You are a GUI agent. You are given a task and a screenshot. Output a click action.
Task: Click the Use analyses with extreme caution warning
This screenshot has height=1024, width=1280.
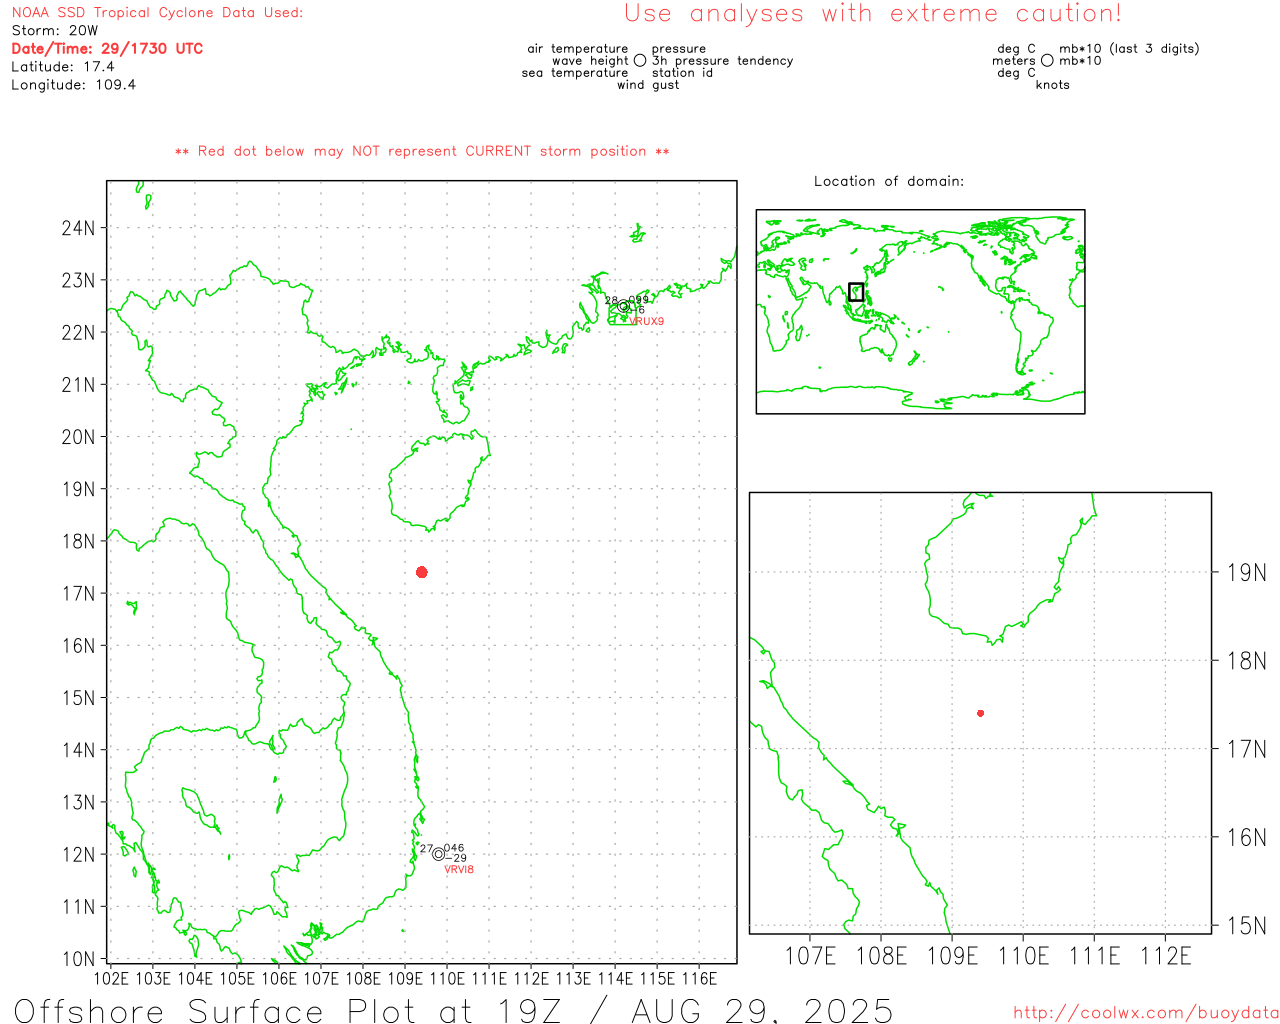pos(873,14)
